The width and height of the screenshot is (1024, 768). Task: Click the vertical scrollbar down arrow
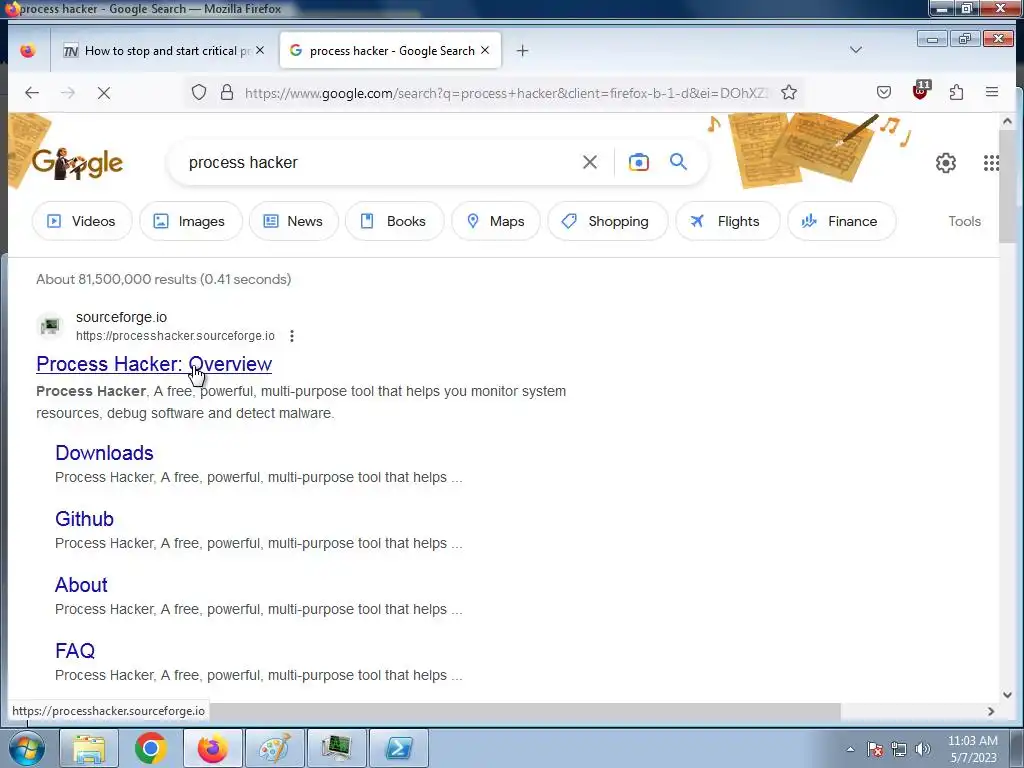pos(1006,695)
